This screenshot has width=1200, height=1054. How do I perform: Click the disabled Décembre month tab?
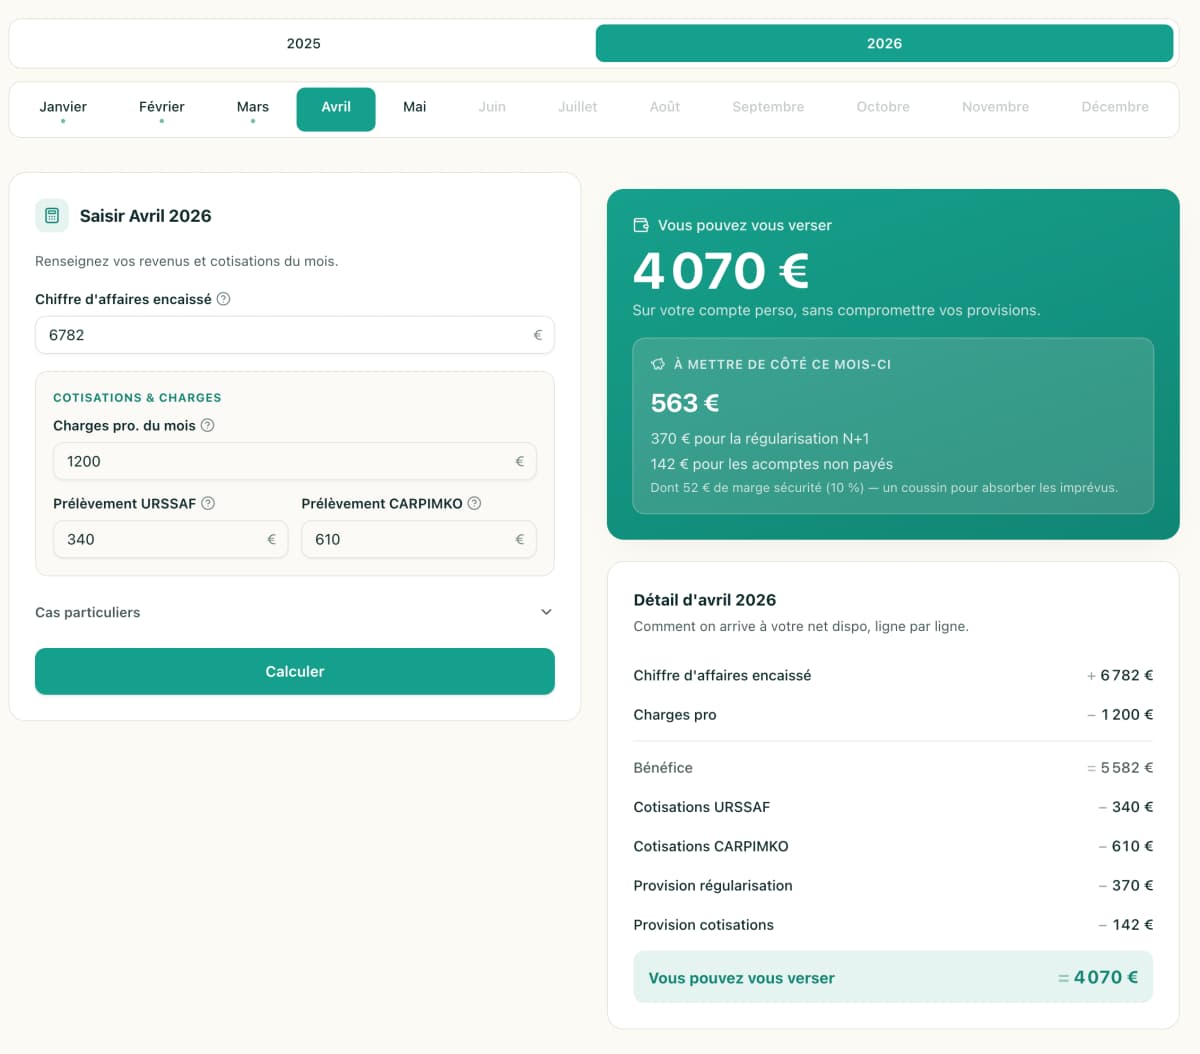1115,109
